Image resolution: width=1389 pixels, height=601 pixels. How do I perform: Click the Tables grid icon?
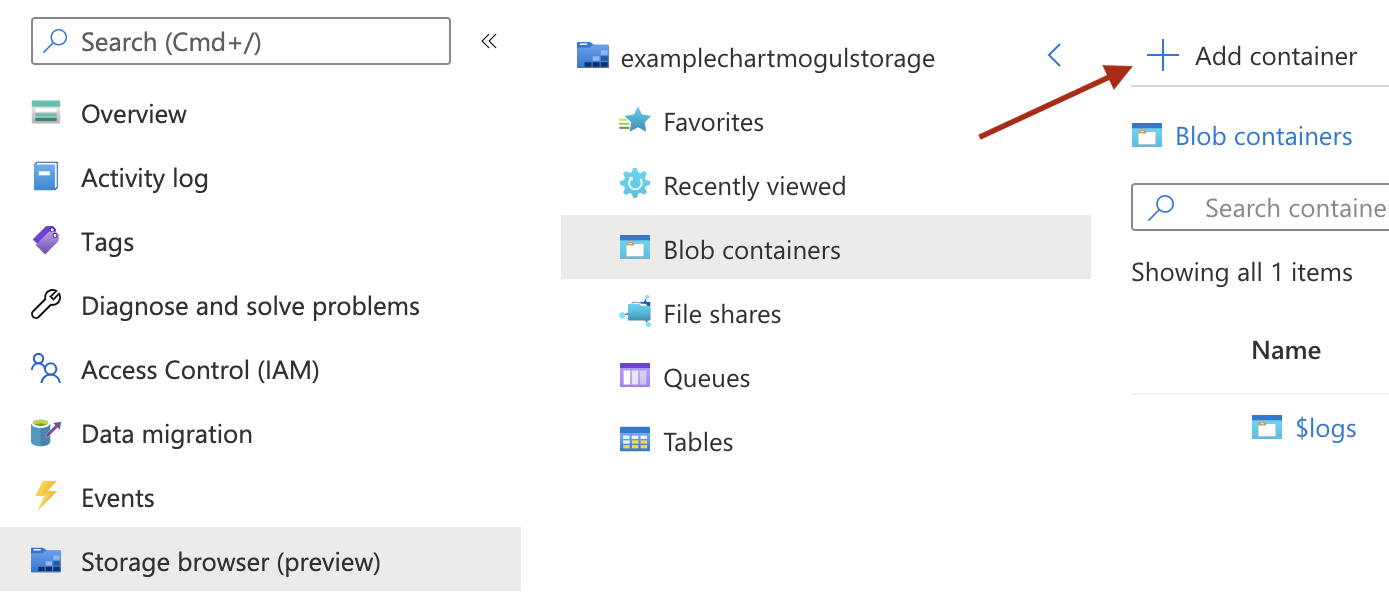(x=635, y=441)
